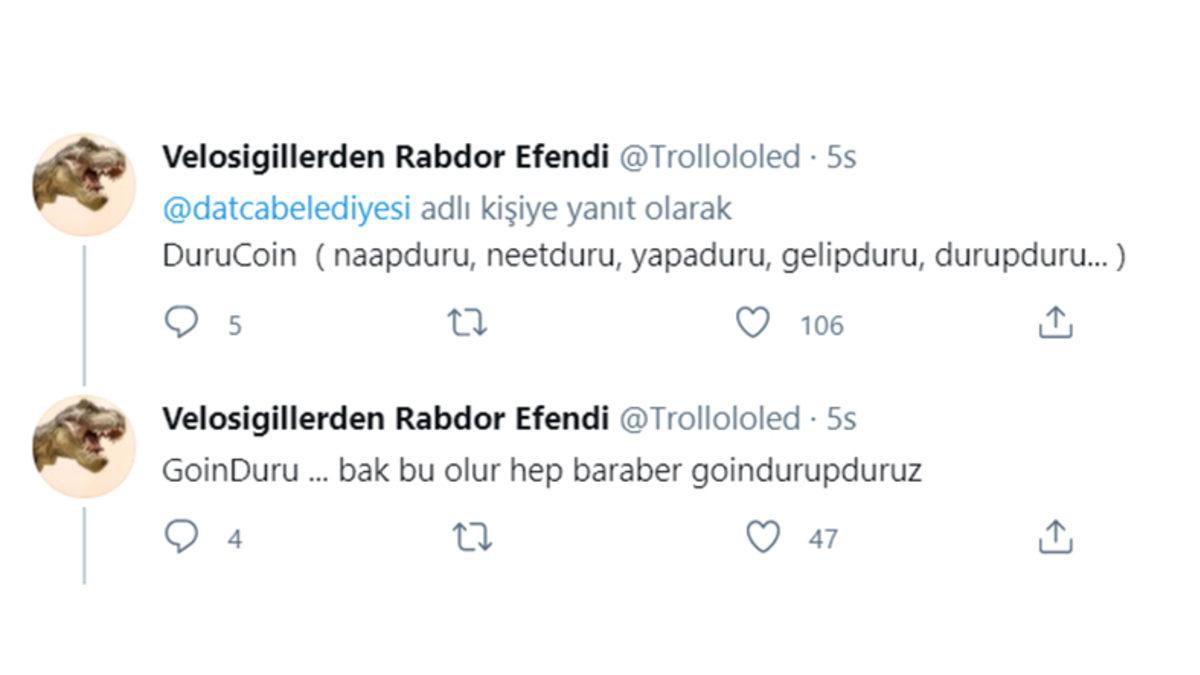Open the 5s timestamp of the second tweet
The image size is (1200, 675).
843,419
